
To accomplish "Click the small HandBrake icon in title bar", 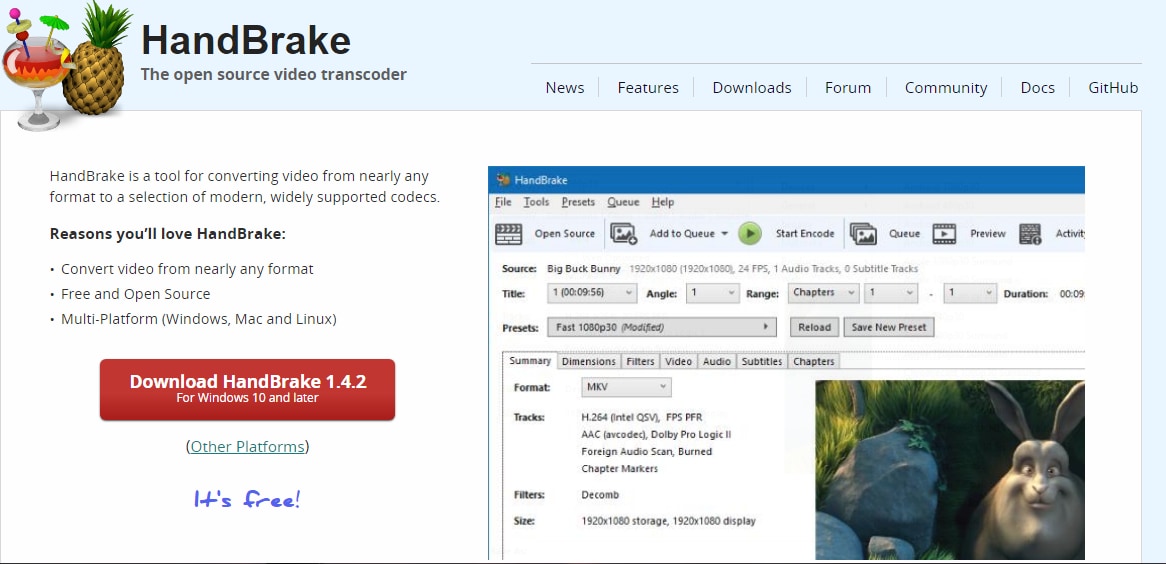I will (x=503, y=180).
